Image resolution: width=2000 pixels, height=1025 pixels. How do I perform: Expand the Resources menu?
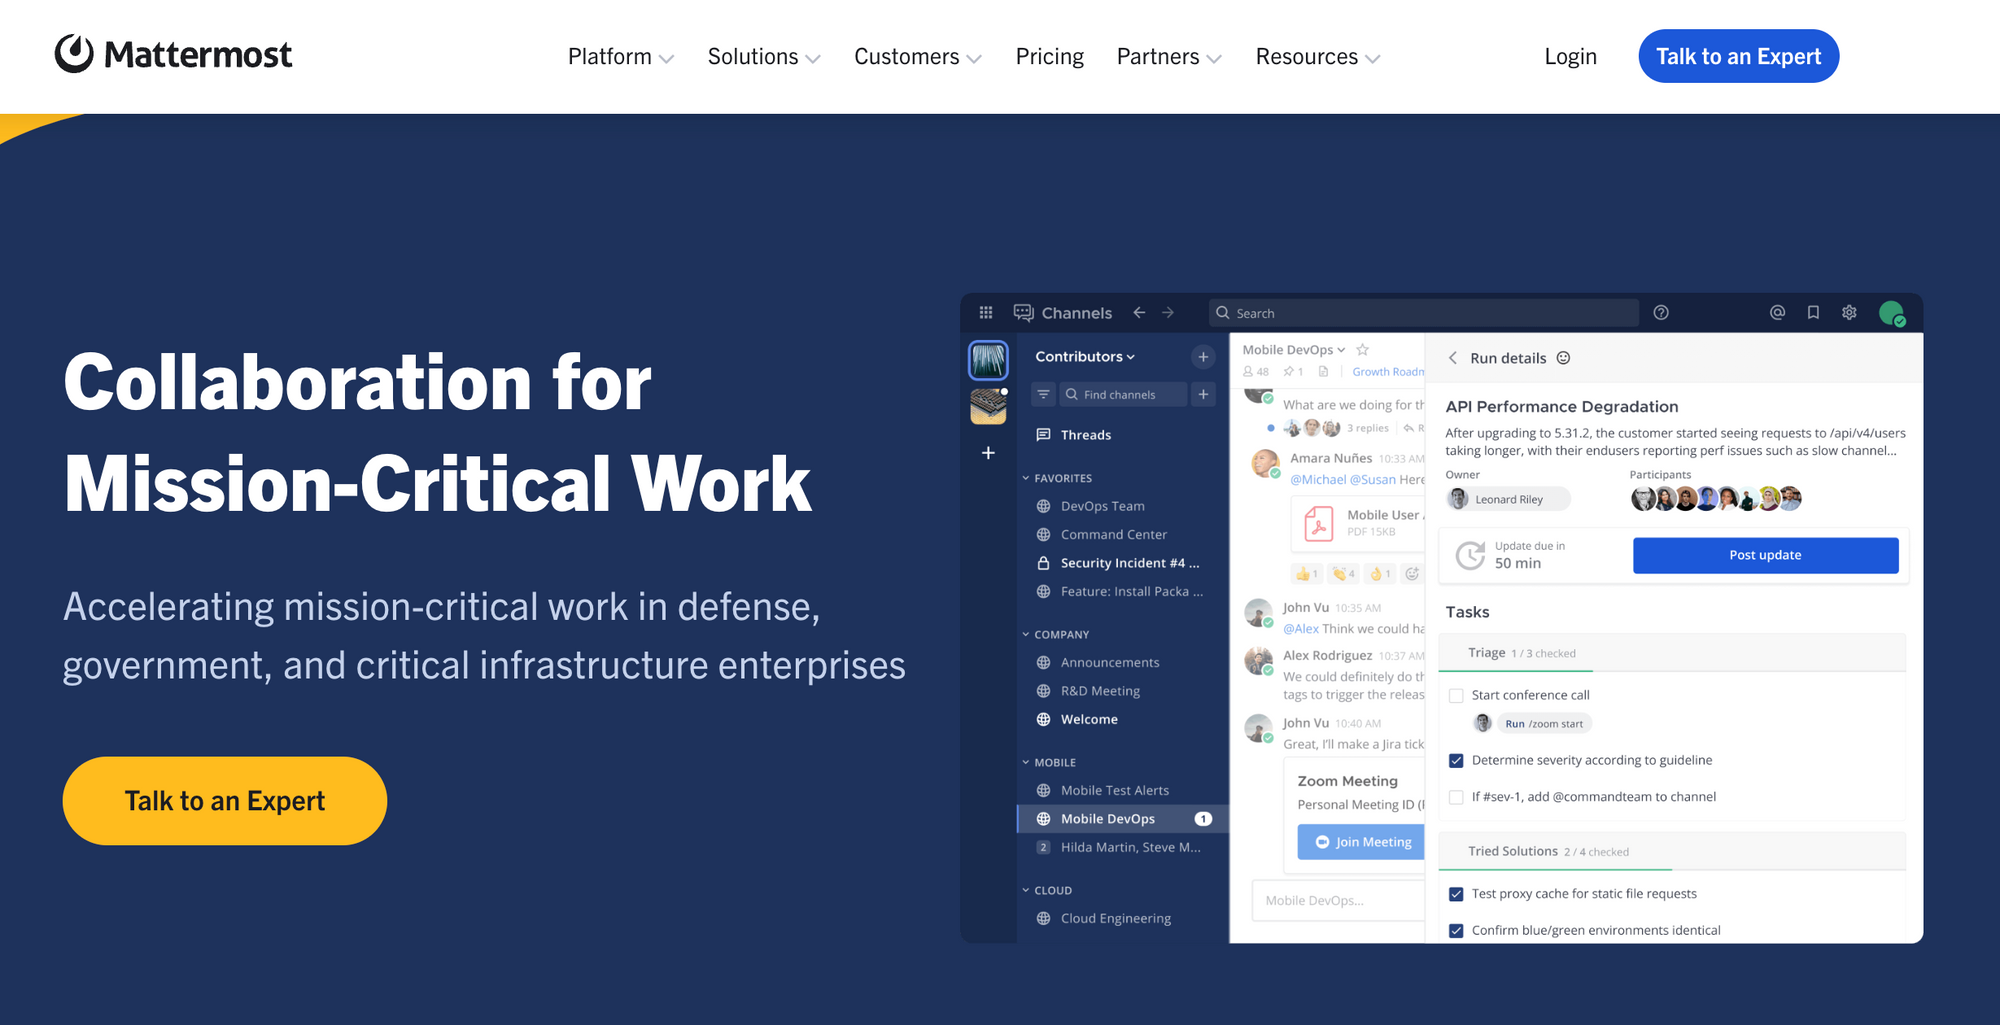click(1318, 57)
